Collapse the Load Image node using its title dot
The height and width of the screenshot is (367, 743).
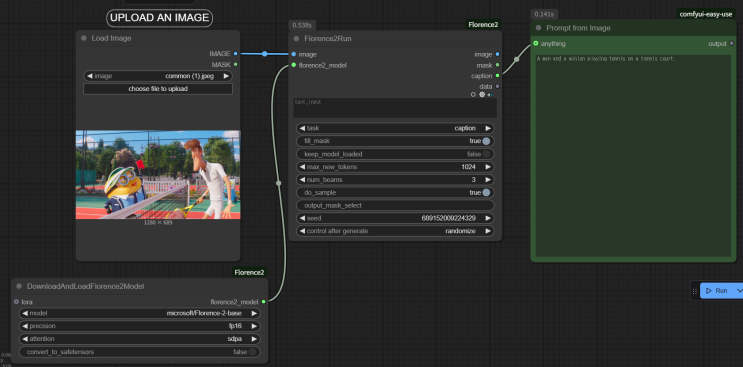(84, 38)
